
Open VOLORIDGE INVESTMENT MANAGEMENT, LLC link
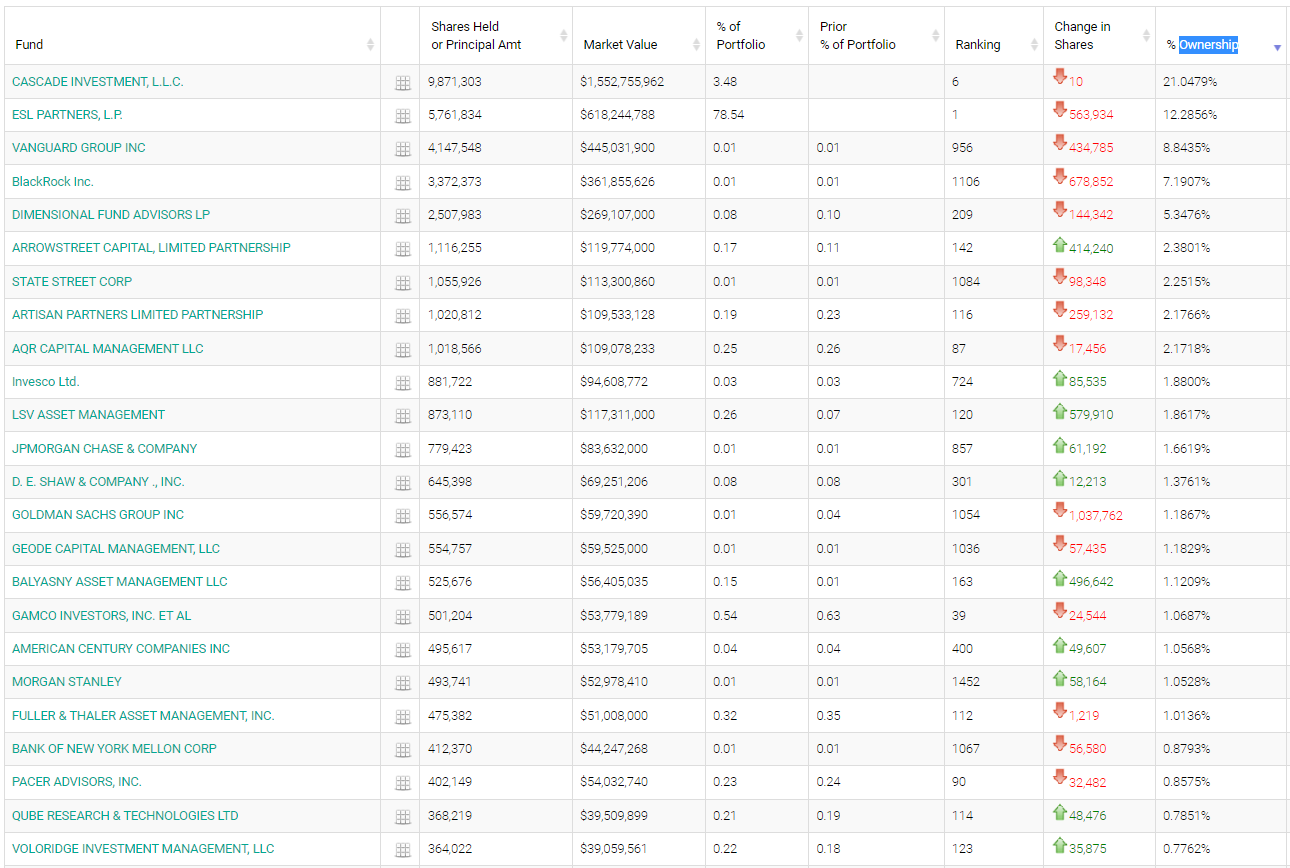[x=143, y=848]
